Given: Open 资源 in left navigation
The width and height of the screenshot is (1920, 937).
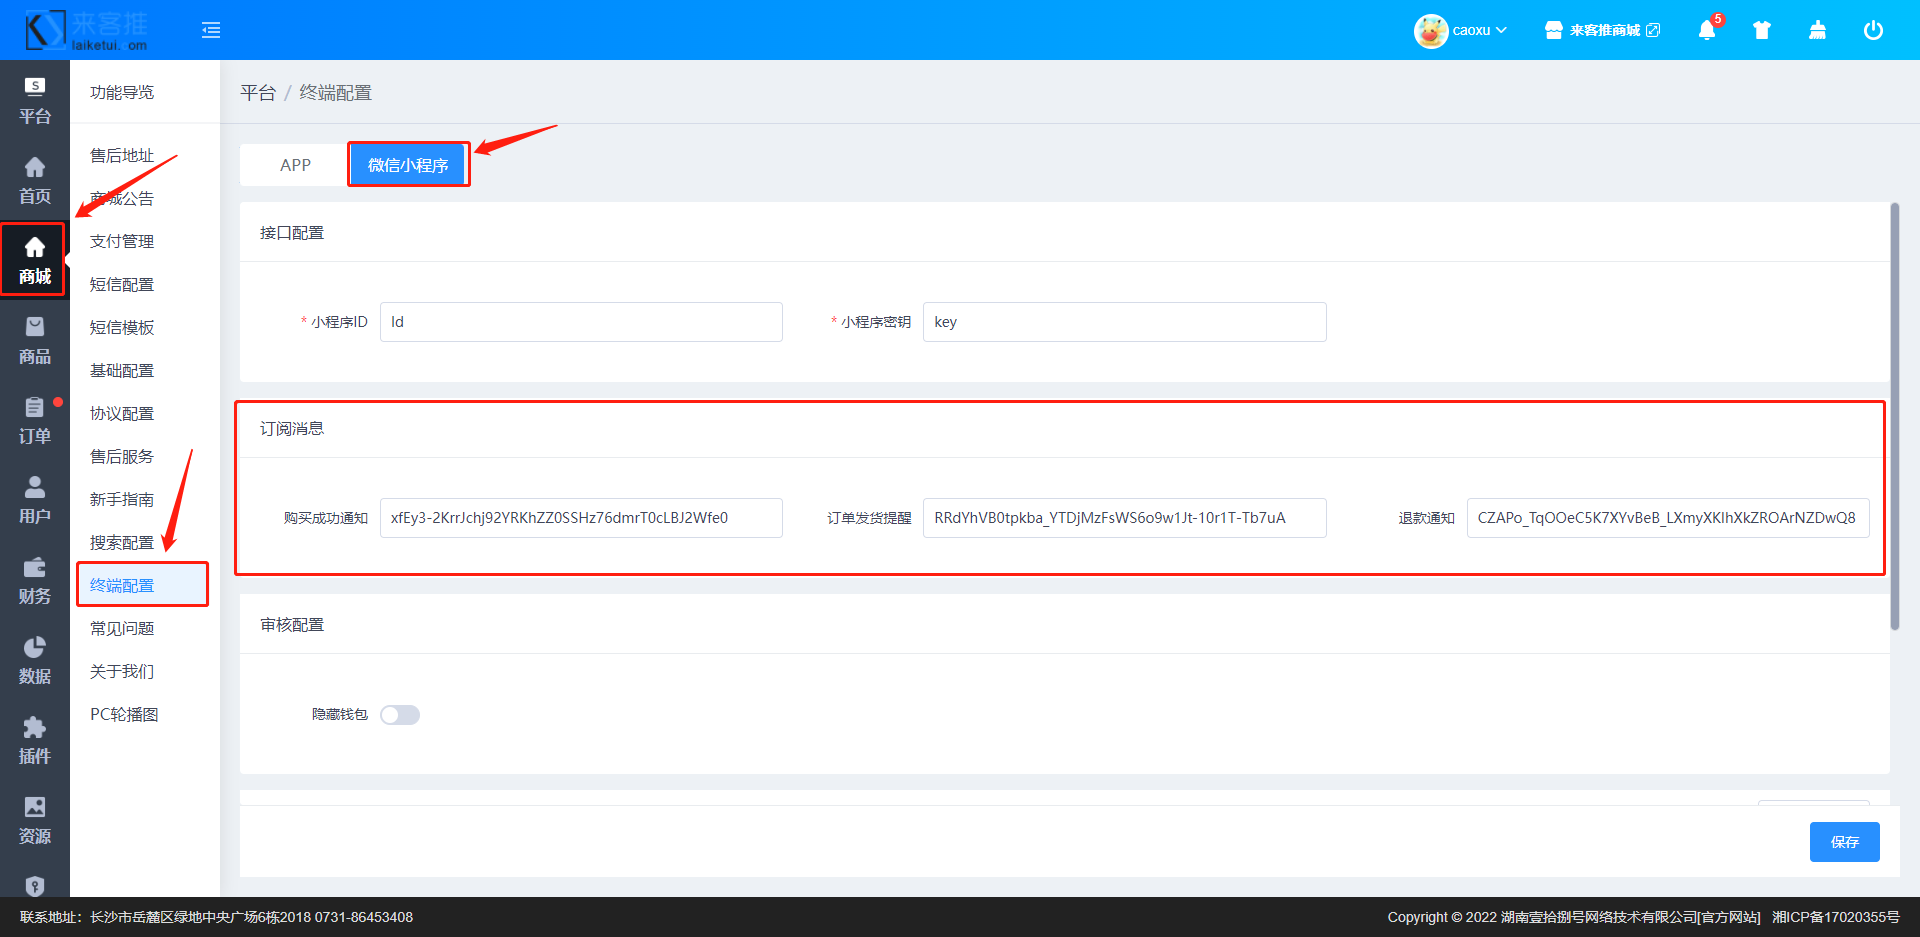Looking at the screenshot, I should pyautogui.click(x=35, y=820).
